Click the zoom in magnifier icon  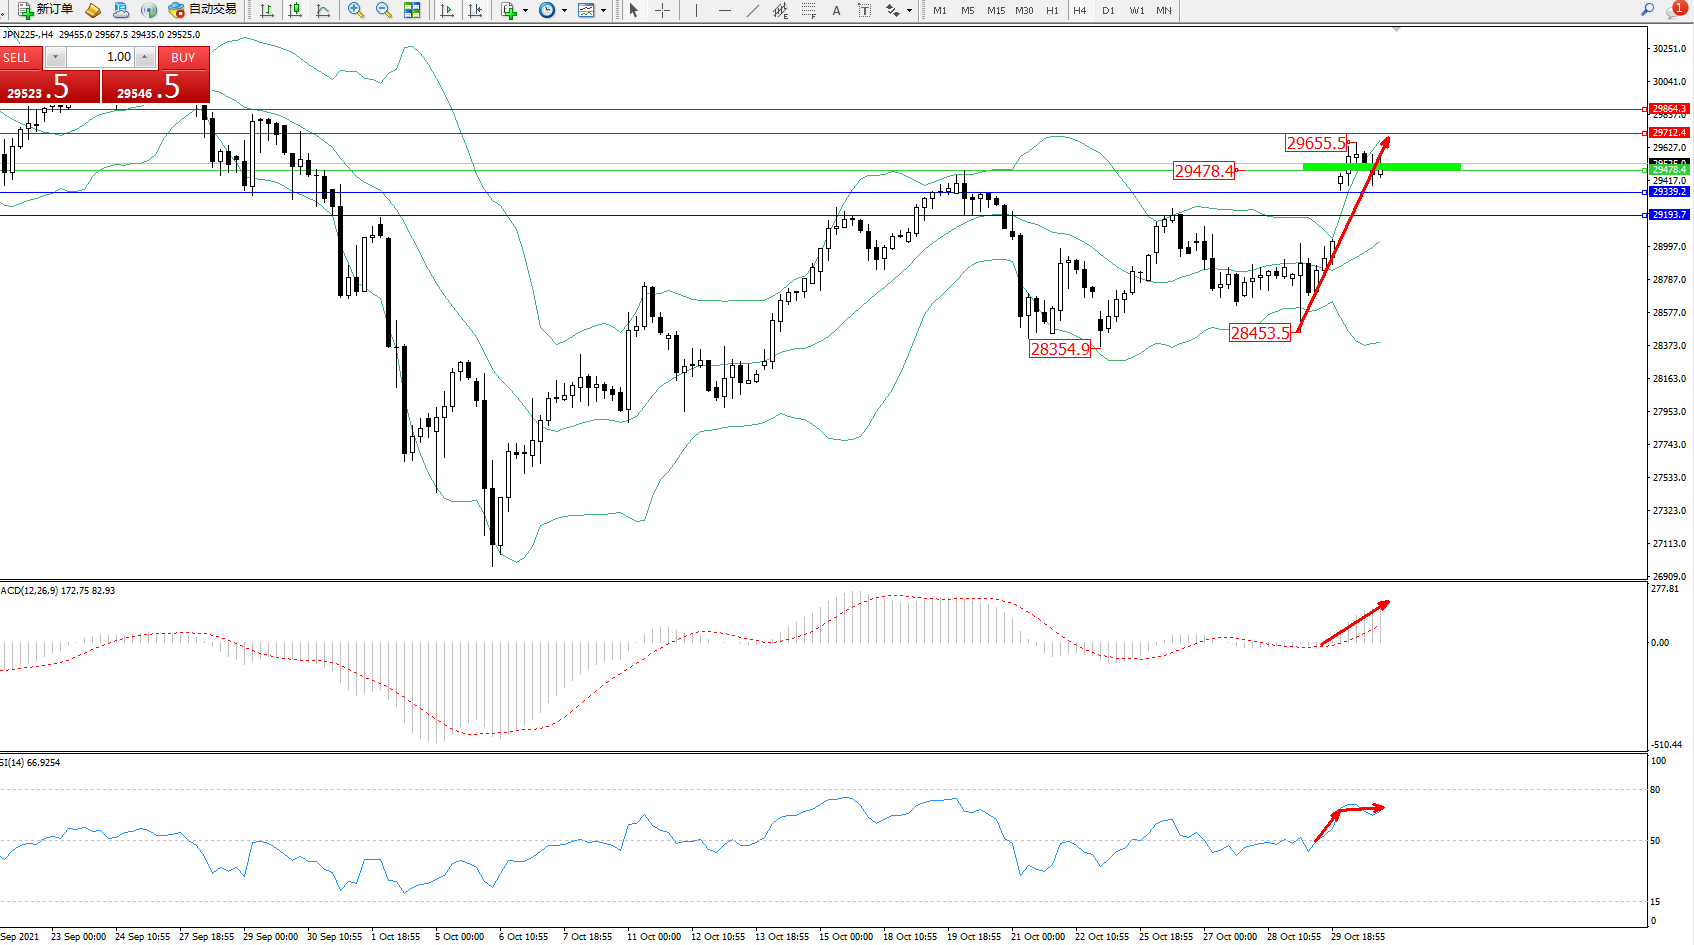pos(355,10)
